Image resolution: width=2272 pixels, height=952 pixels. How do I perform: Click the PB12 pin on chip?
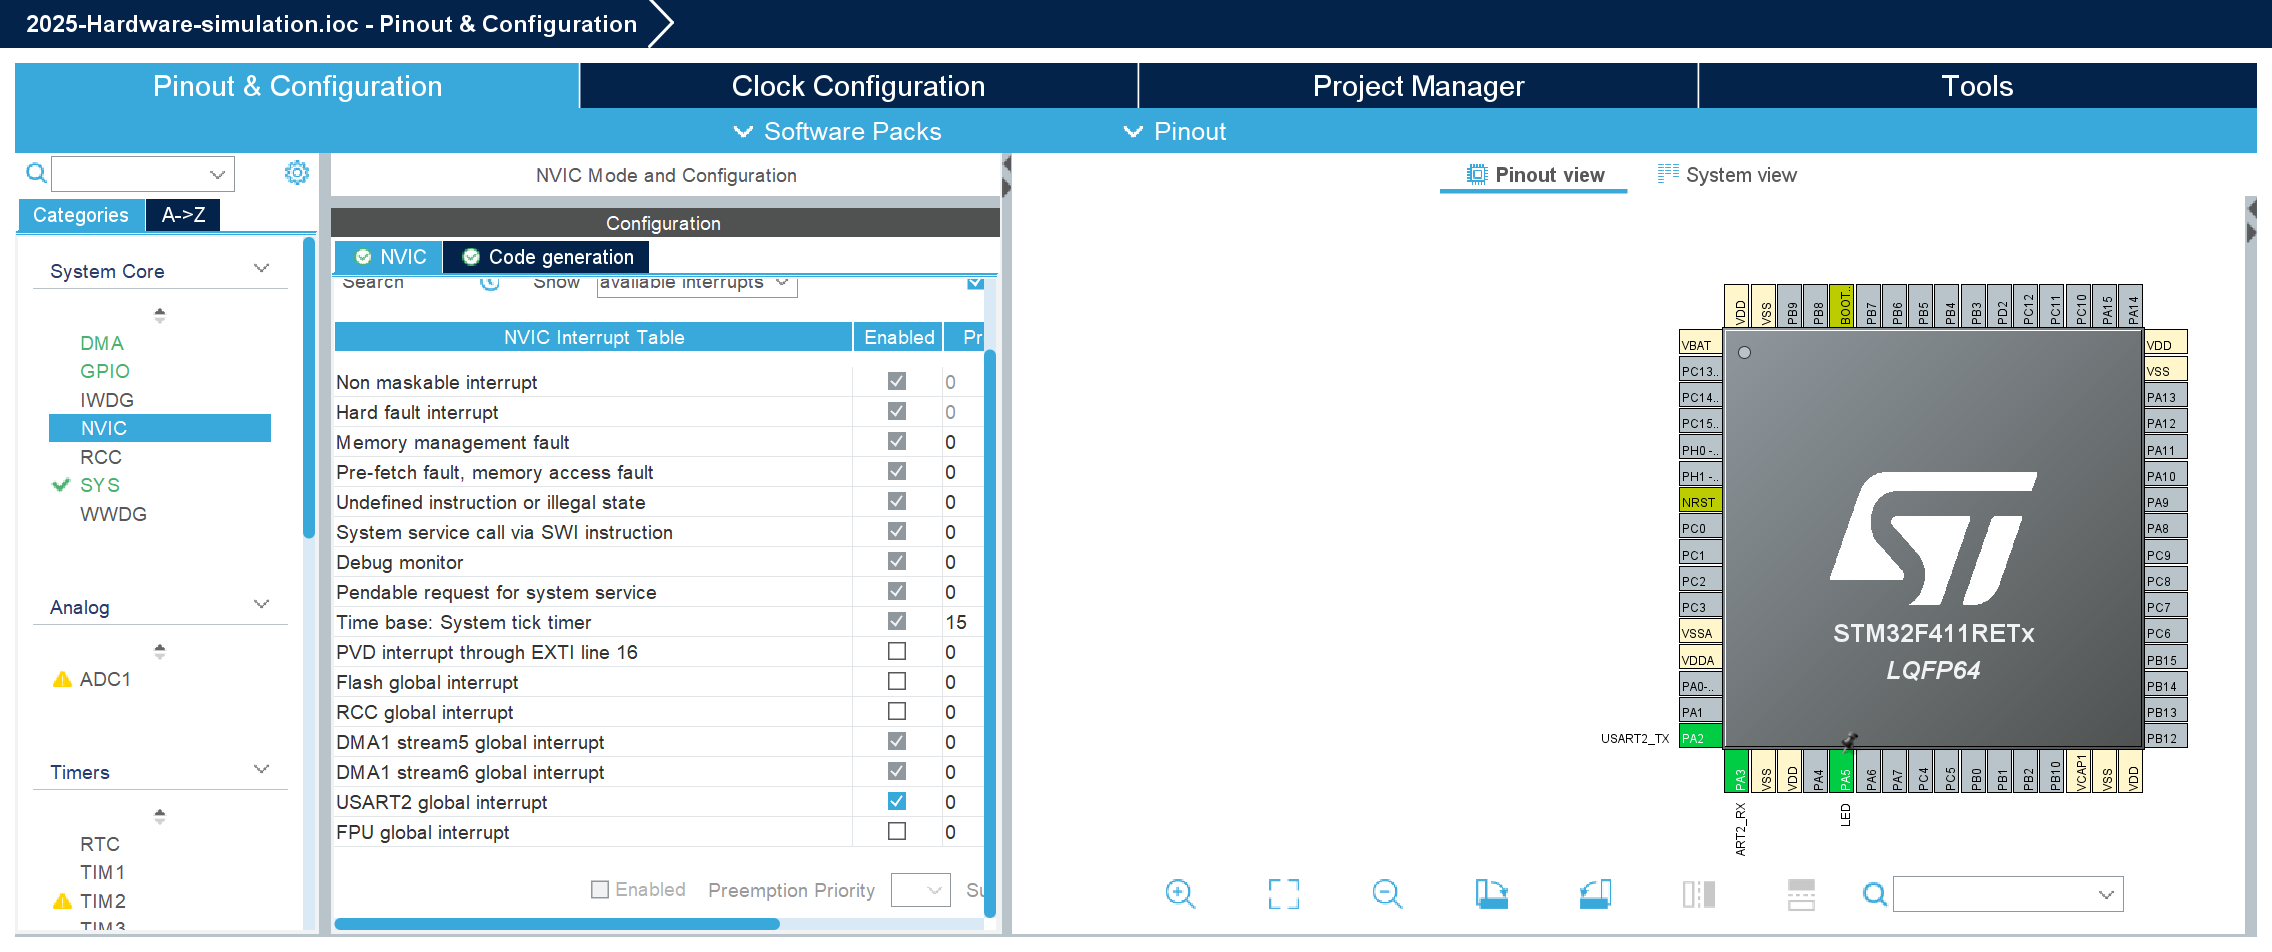(2166, 738)
